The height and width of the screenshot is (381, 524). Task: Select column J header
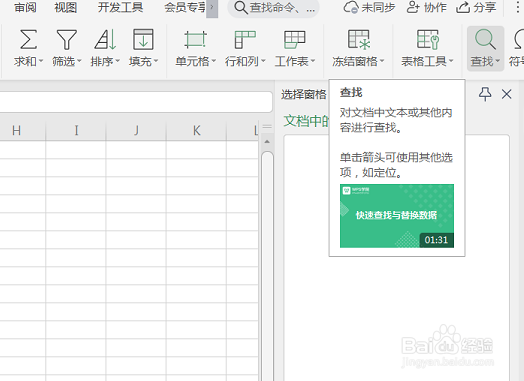click(x=136, y=130)
